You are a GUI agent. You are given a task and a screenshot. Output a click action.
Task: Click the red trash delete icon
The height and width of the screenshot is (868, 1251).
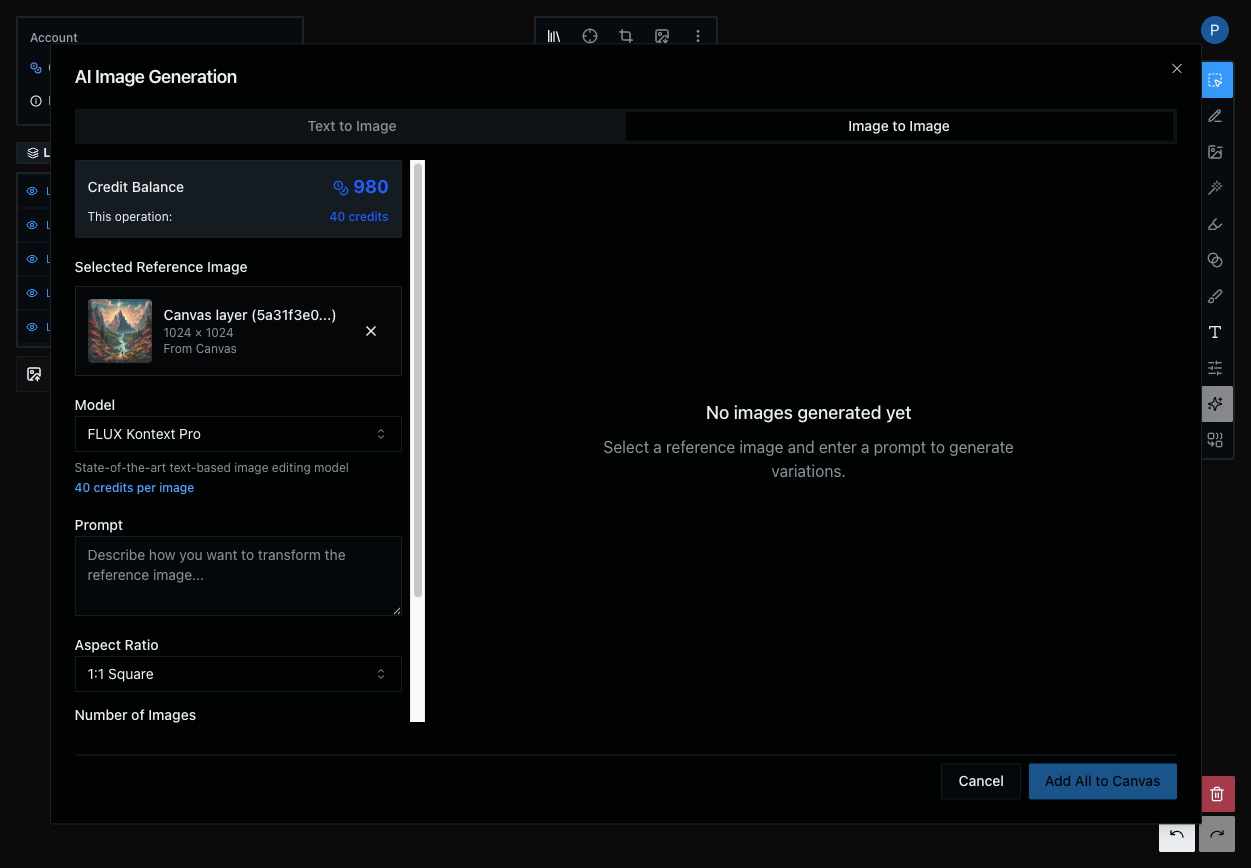(x=1217, y=794)
